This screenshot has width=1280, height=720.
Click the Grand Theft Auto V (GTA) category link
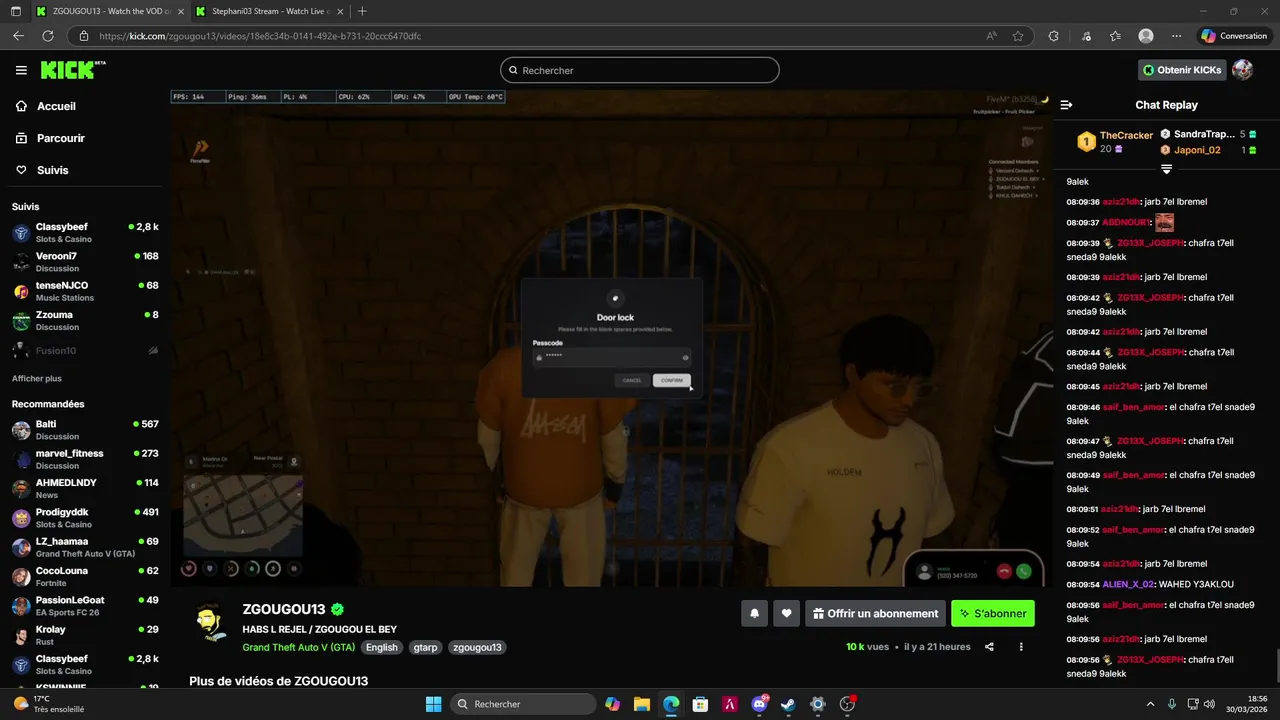click(x=298, y=647)
